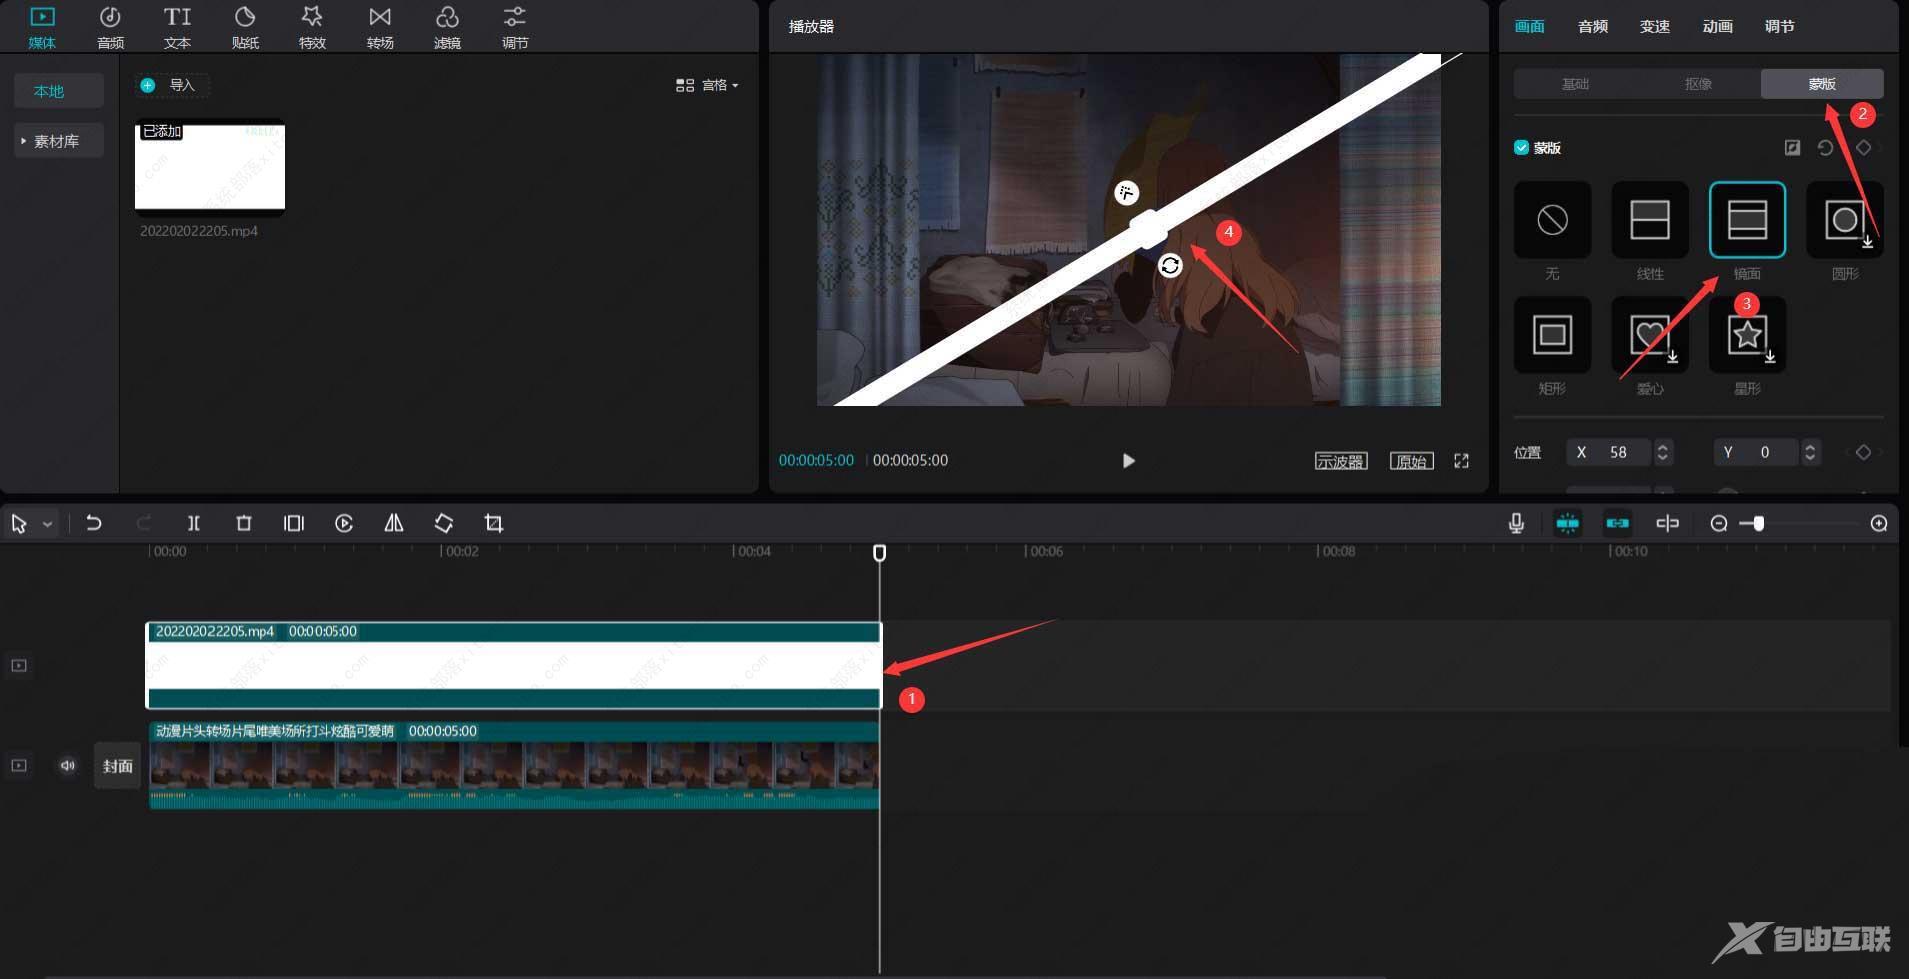Expand the 素材库 (Material library) tree item
This screenshot has height=979, width=1909.
(58, 141)
